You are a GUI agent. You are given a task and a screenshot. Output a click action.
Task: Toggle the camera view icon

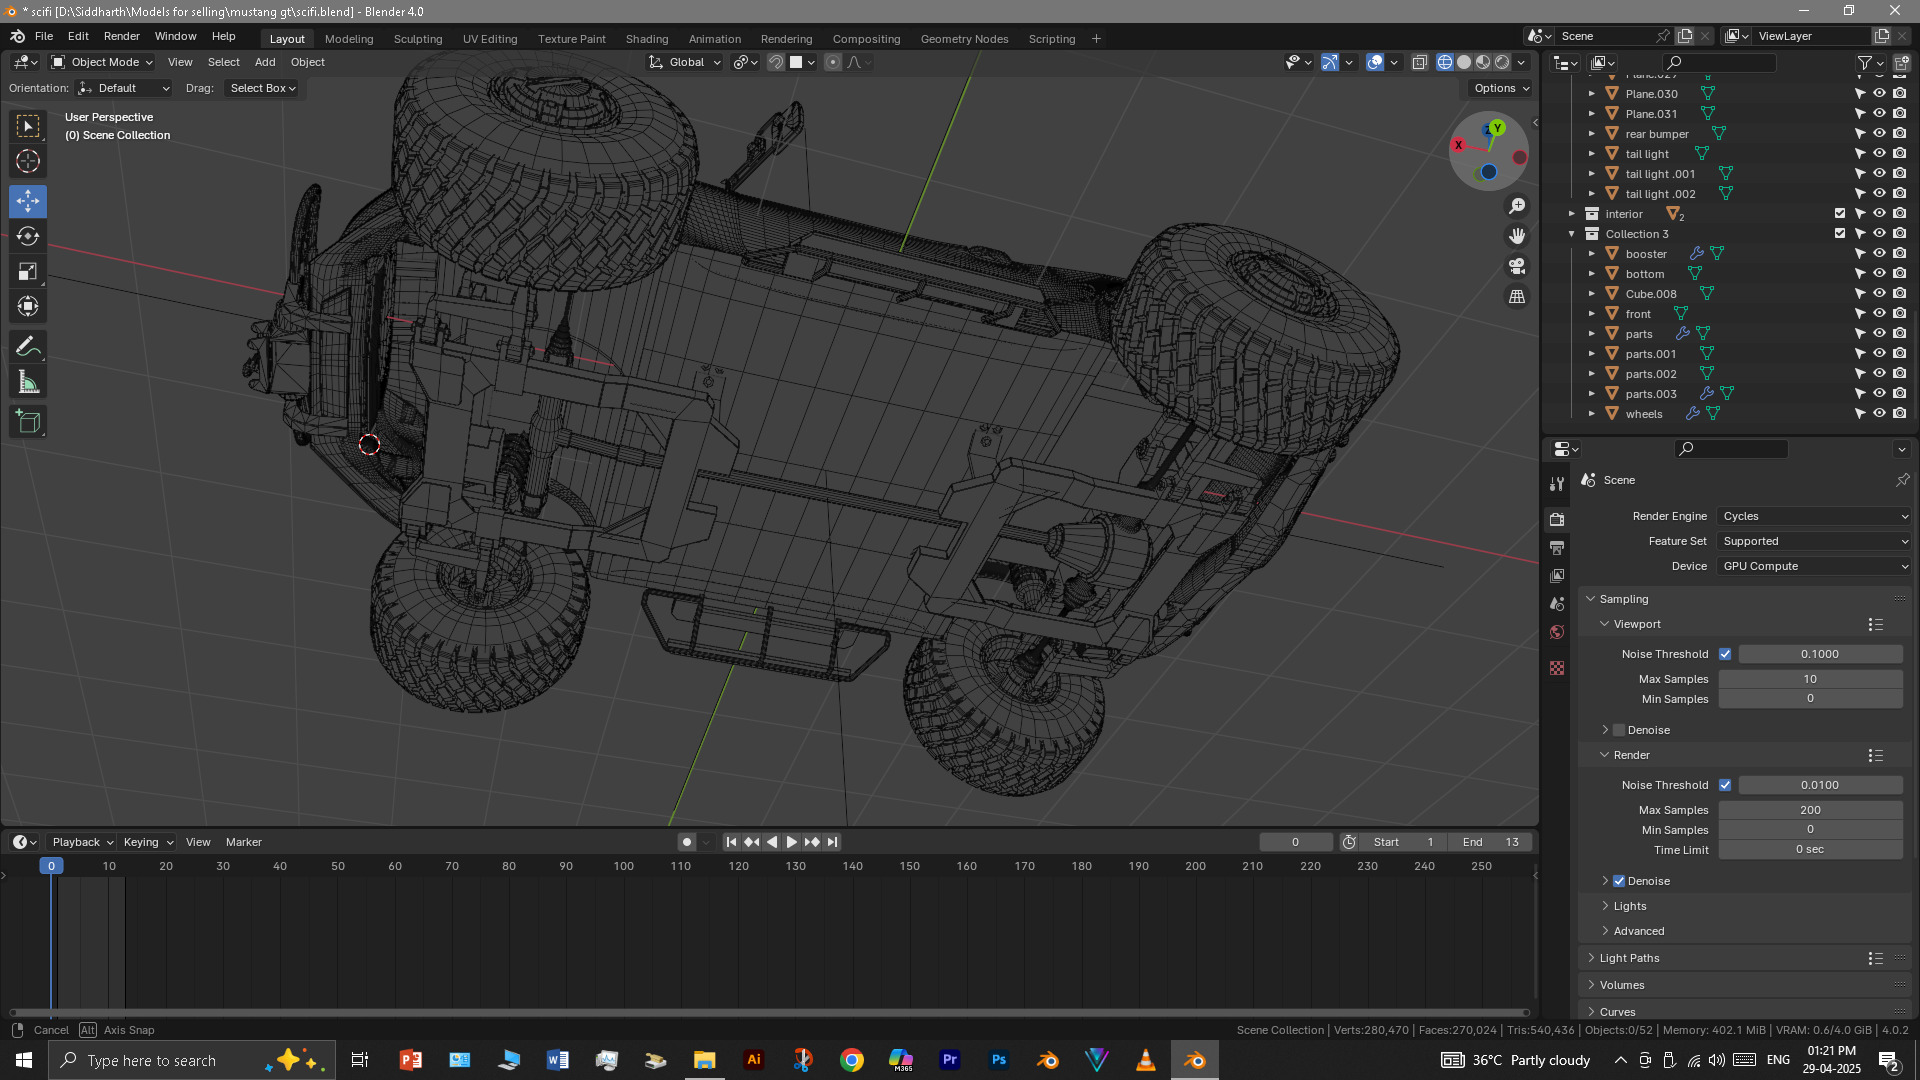pyautogui.click(x=1517, y=266)
